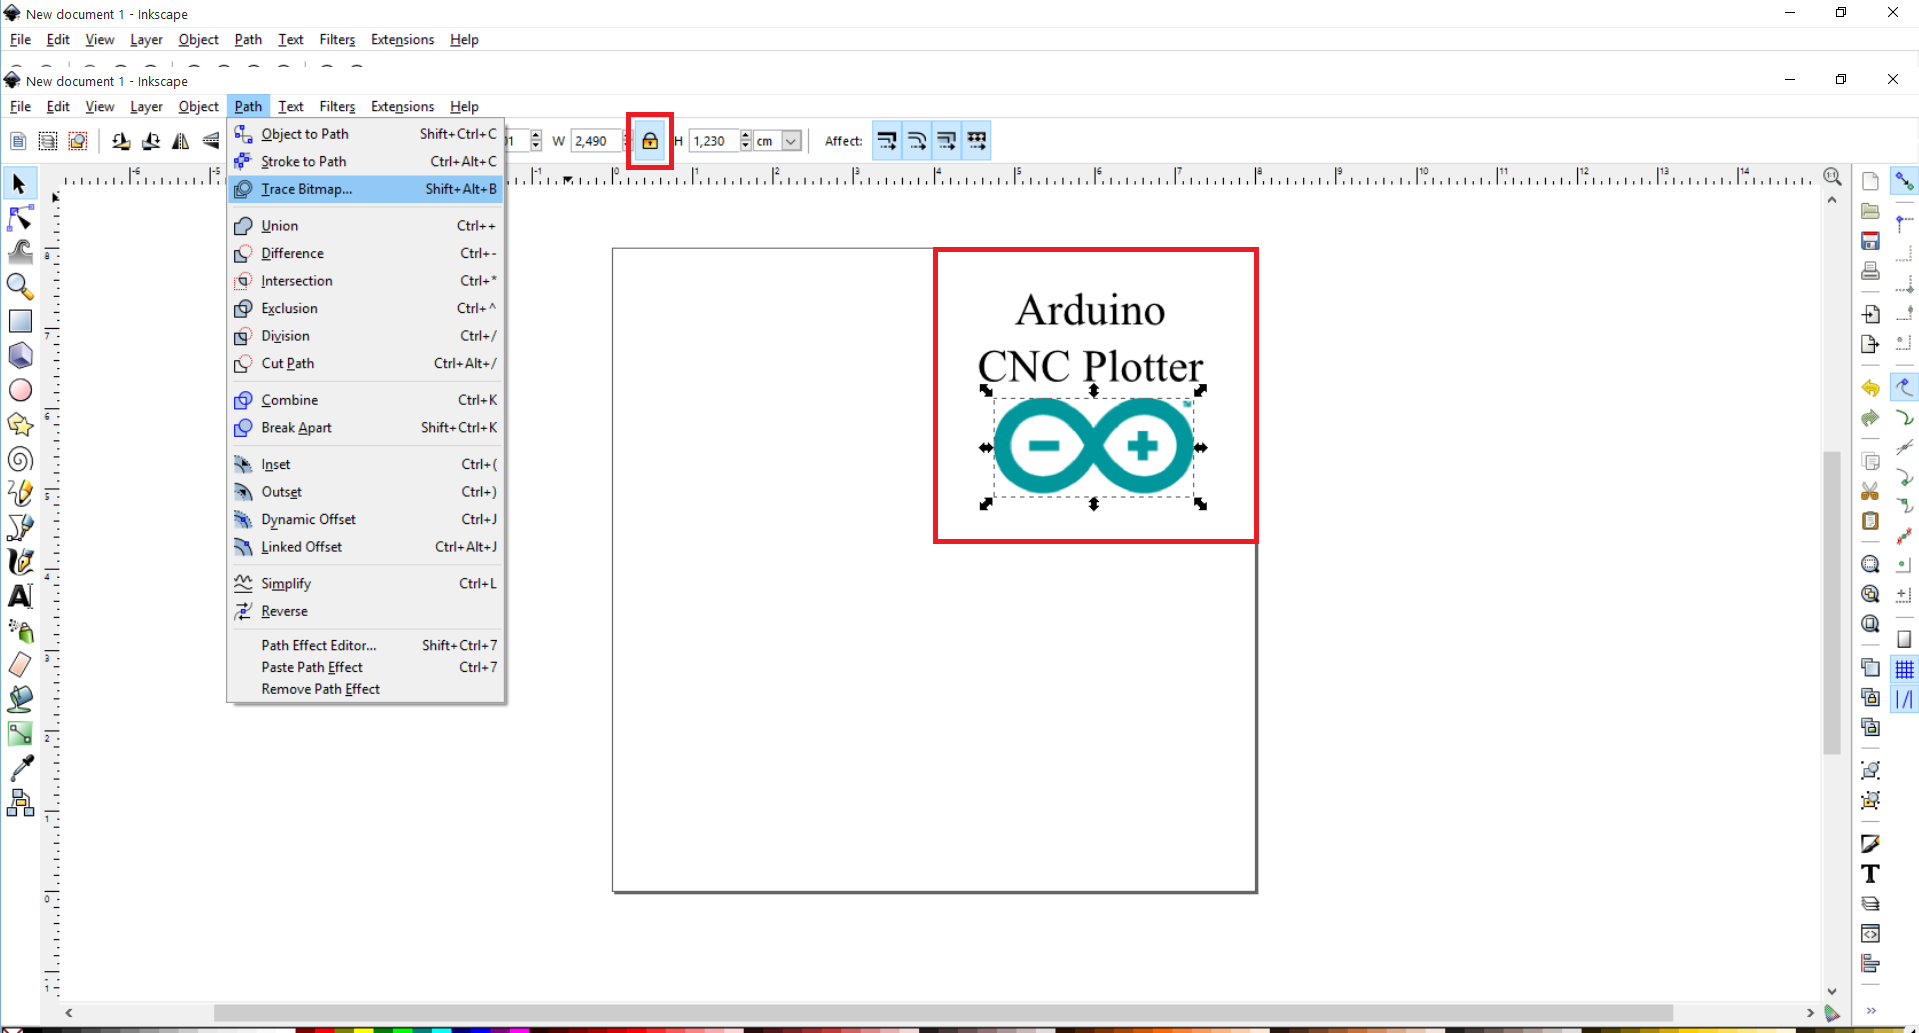
Task: Choose the Text tool in toolbox
Action: [x=20, y=596]
